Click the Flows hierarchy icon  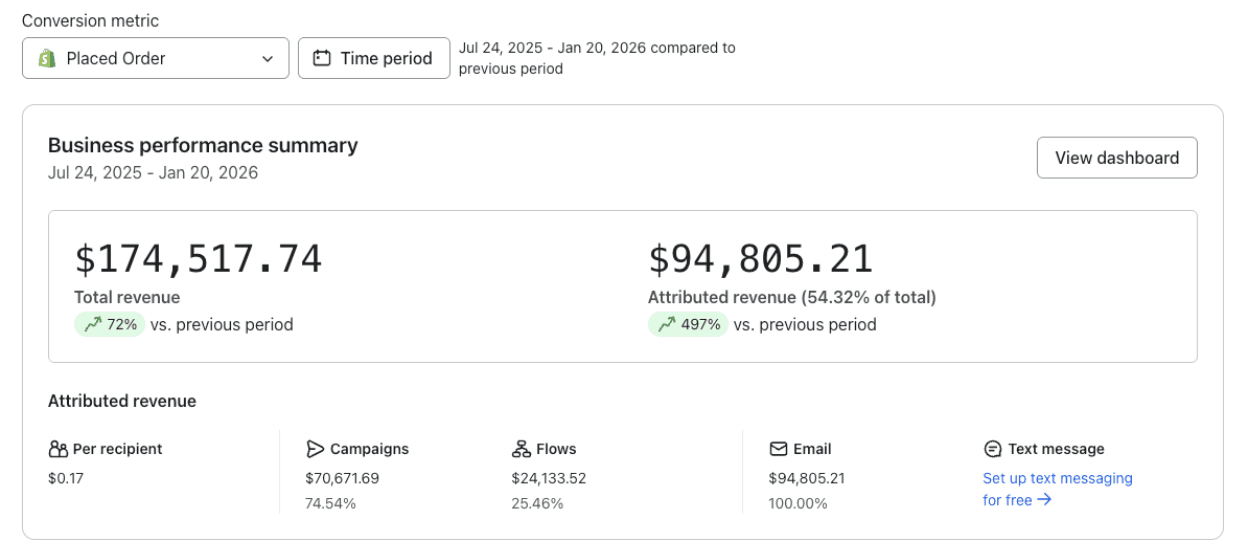[x=521, y=449]
